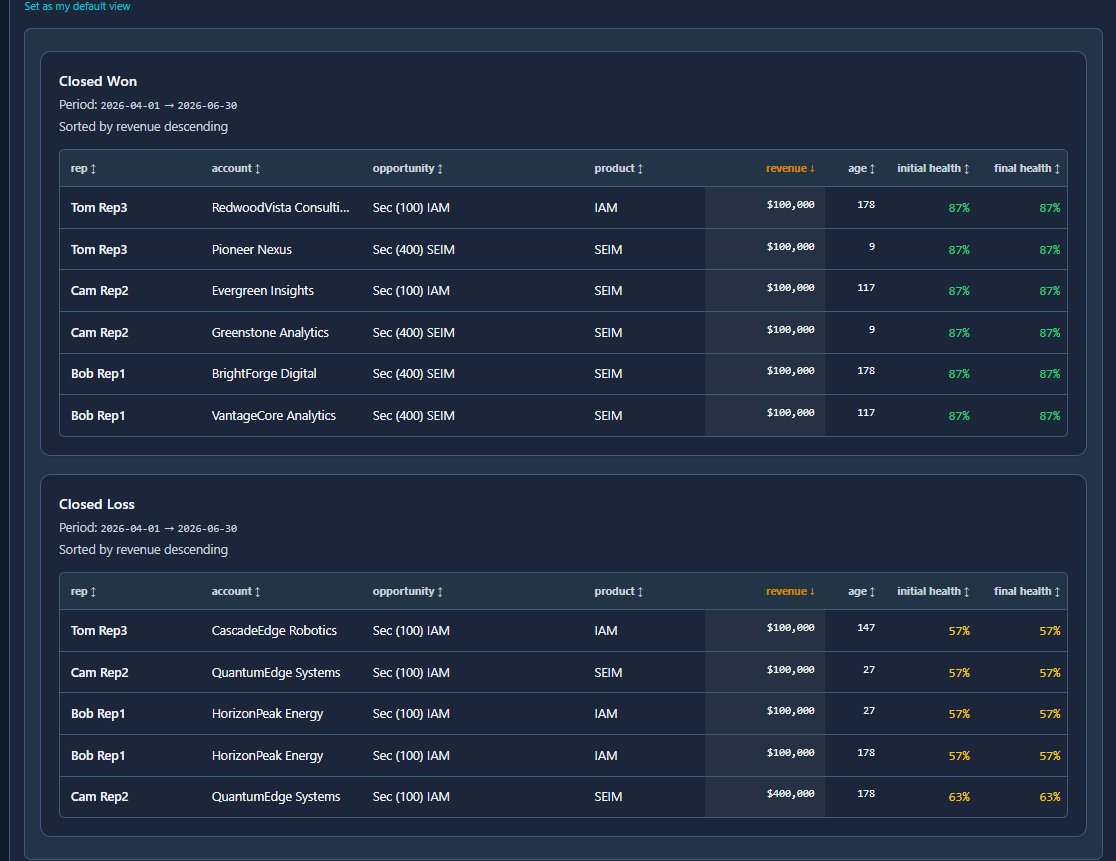Sort Closed Loss table by account column
Viewport: 1116px width, 861px height.
pyautogui.click(x=236, y=592)
